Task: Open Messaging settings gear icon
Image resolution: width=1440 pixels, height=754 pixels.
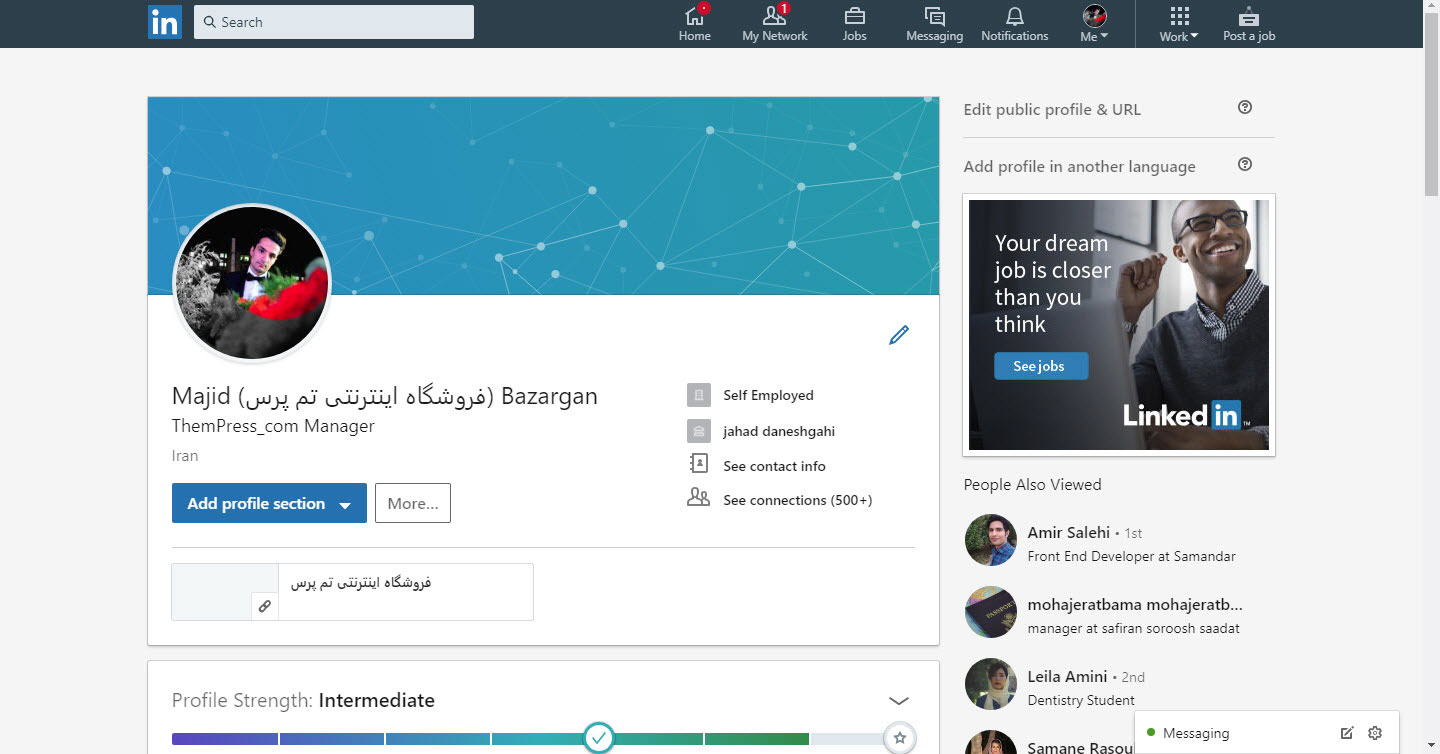Action: [x=1375, y=733]
